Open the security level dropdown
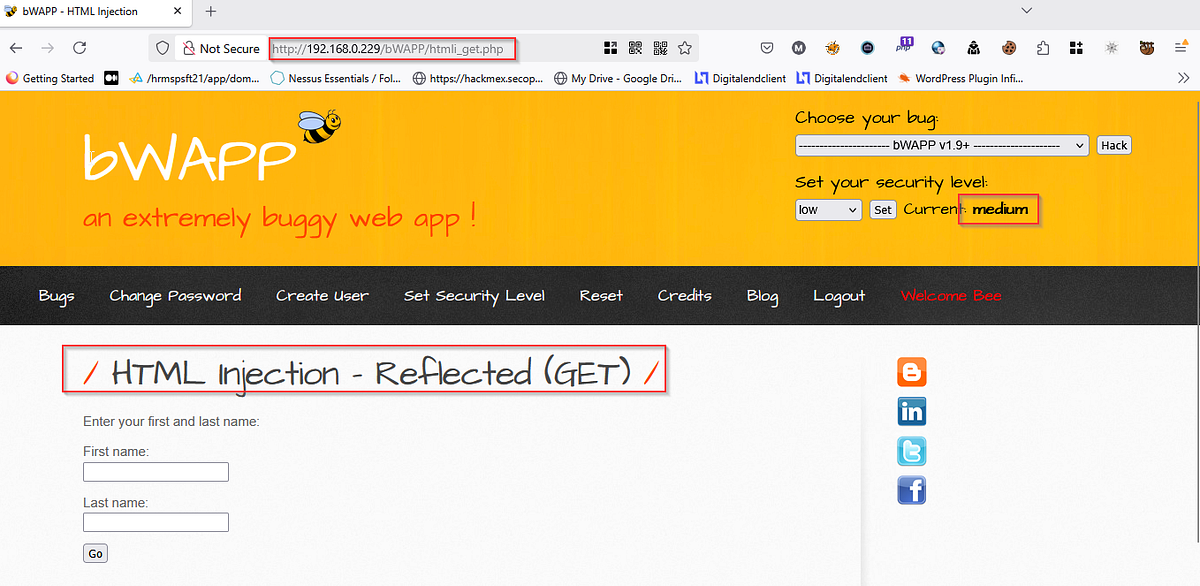The image size is (1200, 586). [827, 209]
